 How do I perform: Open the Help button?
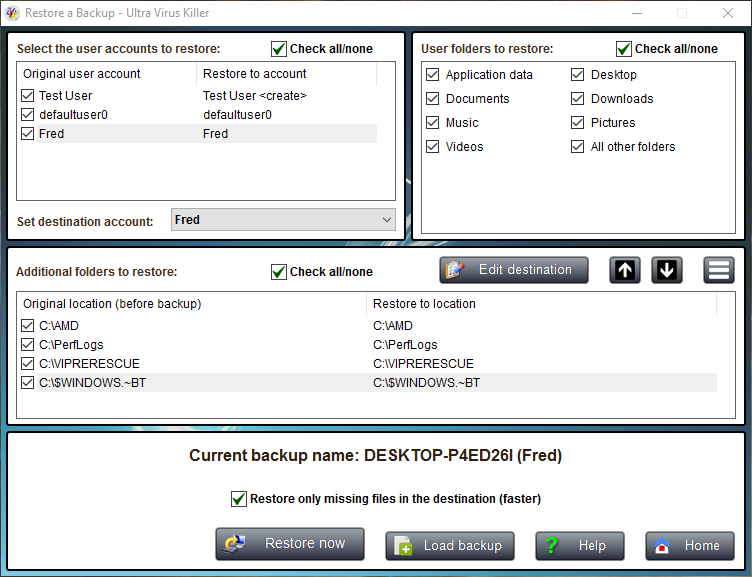(x=580, y=546)
